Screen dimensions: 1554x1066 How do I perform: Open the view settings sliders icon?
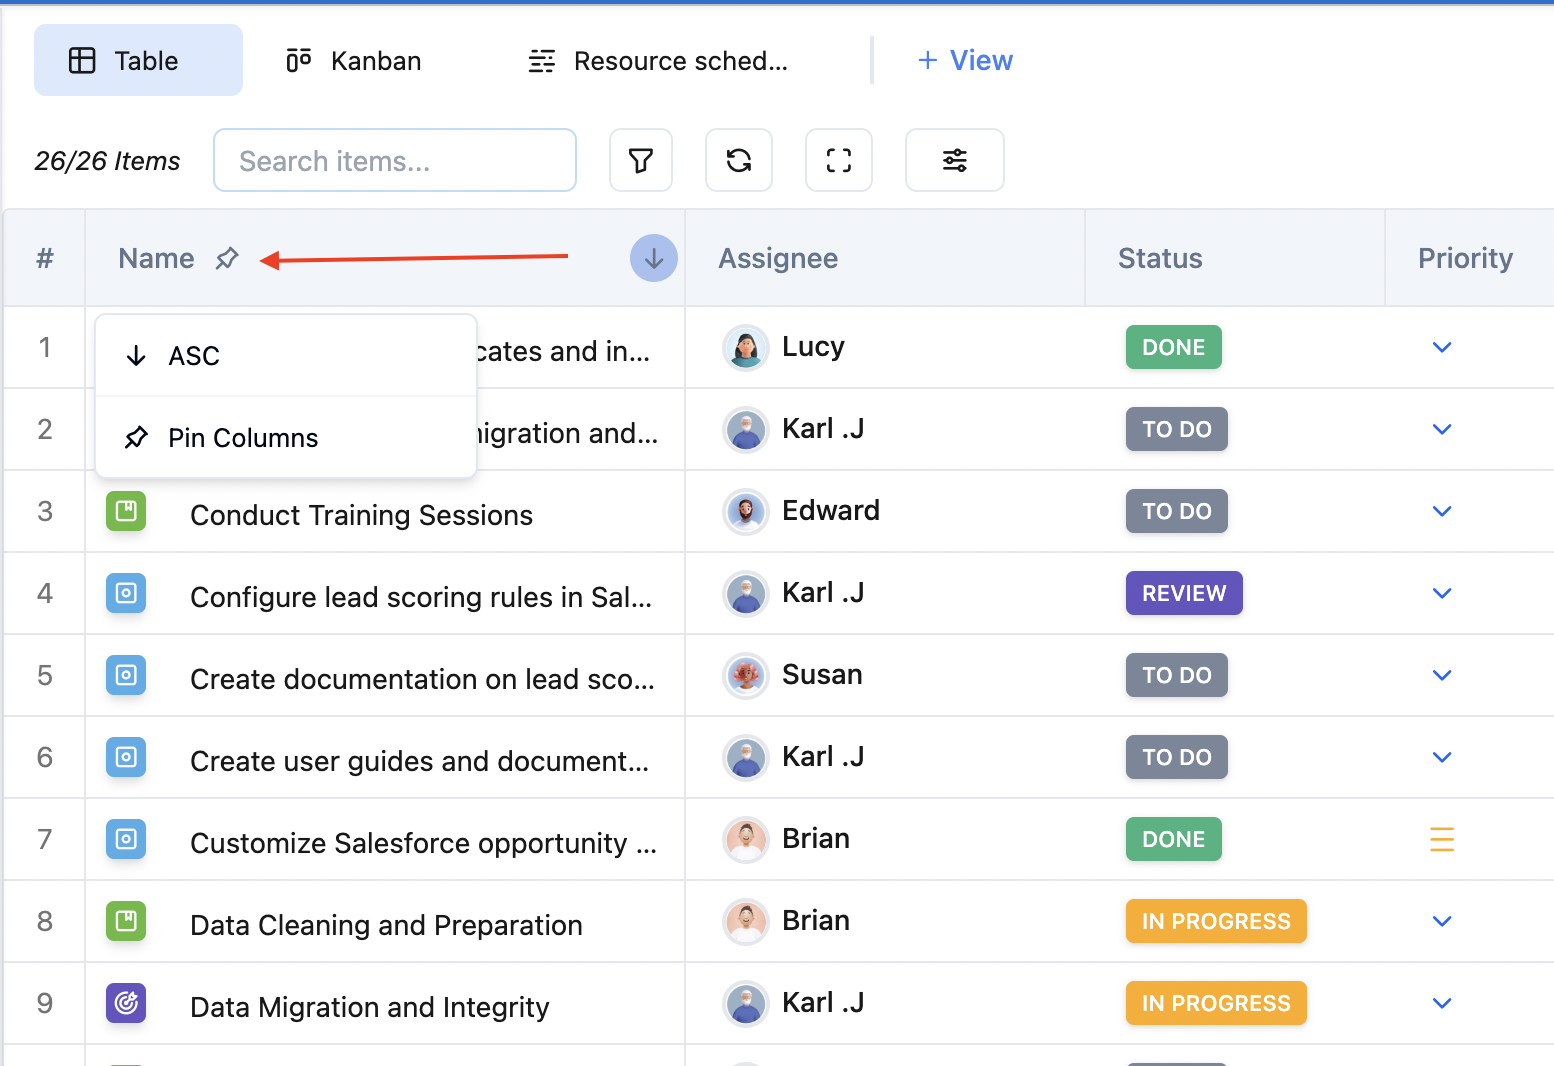tap(954, 160)
